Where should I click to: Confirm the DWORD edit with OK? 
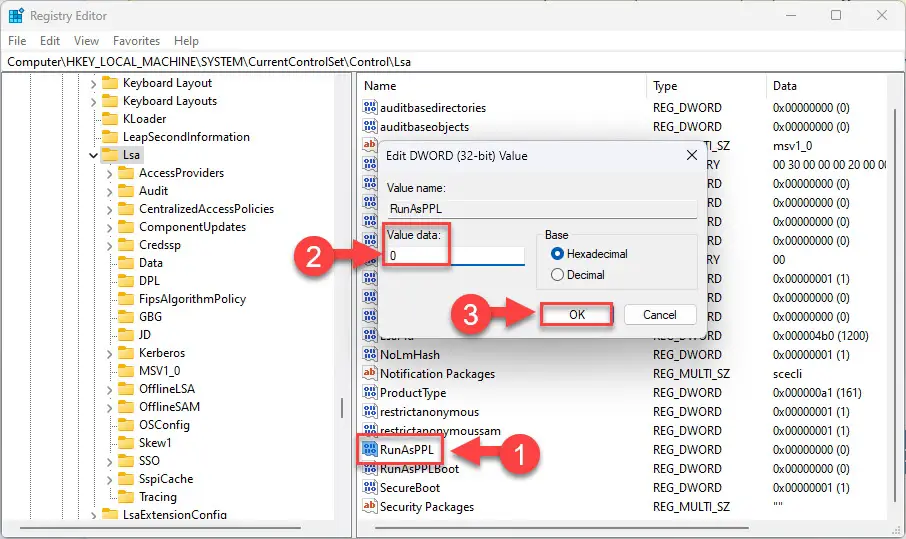click(x=577, y=315)
